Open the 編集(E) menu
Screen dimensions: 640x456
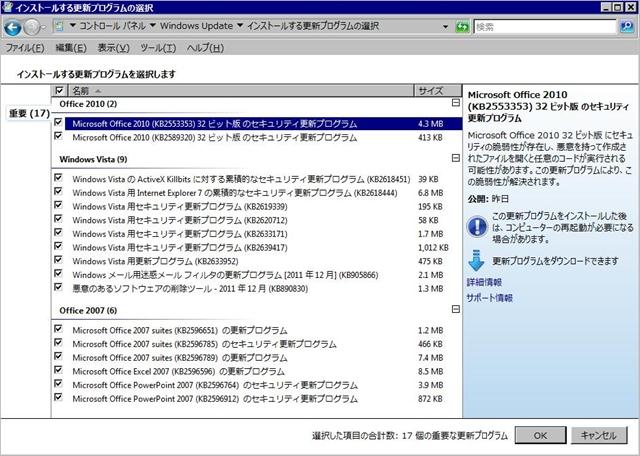coord(71,48)
